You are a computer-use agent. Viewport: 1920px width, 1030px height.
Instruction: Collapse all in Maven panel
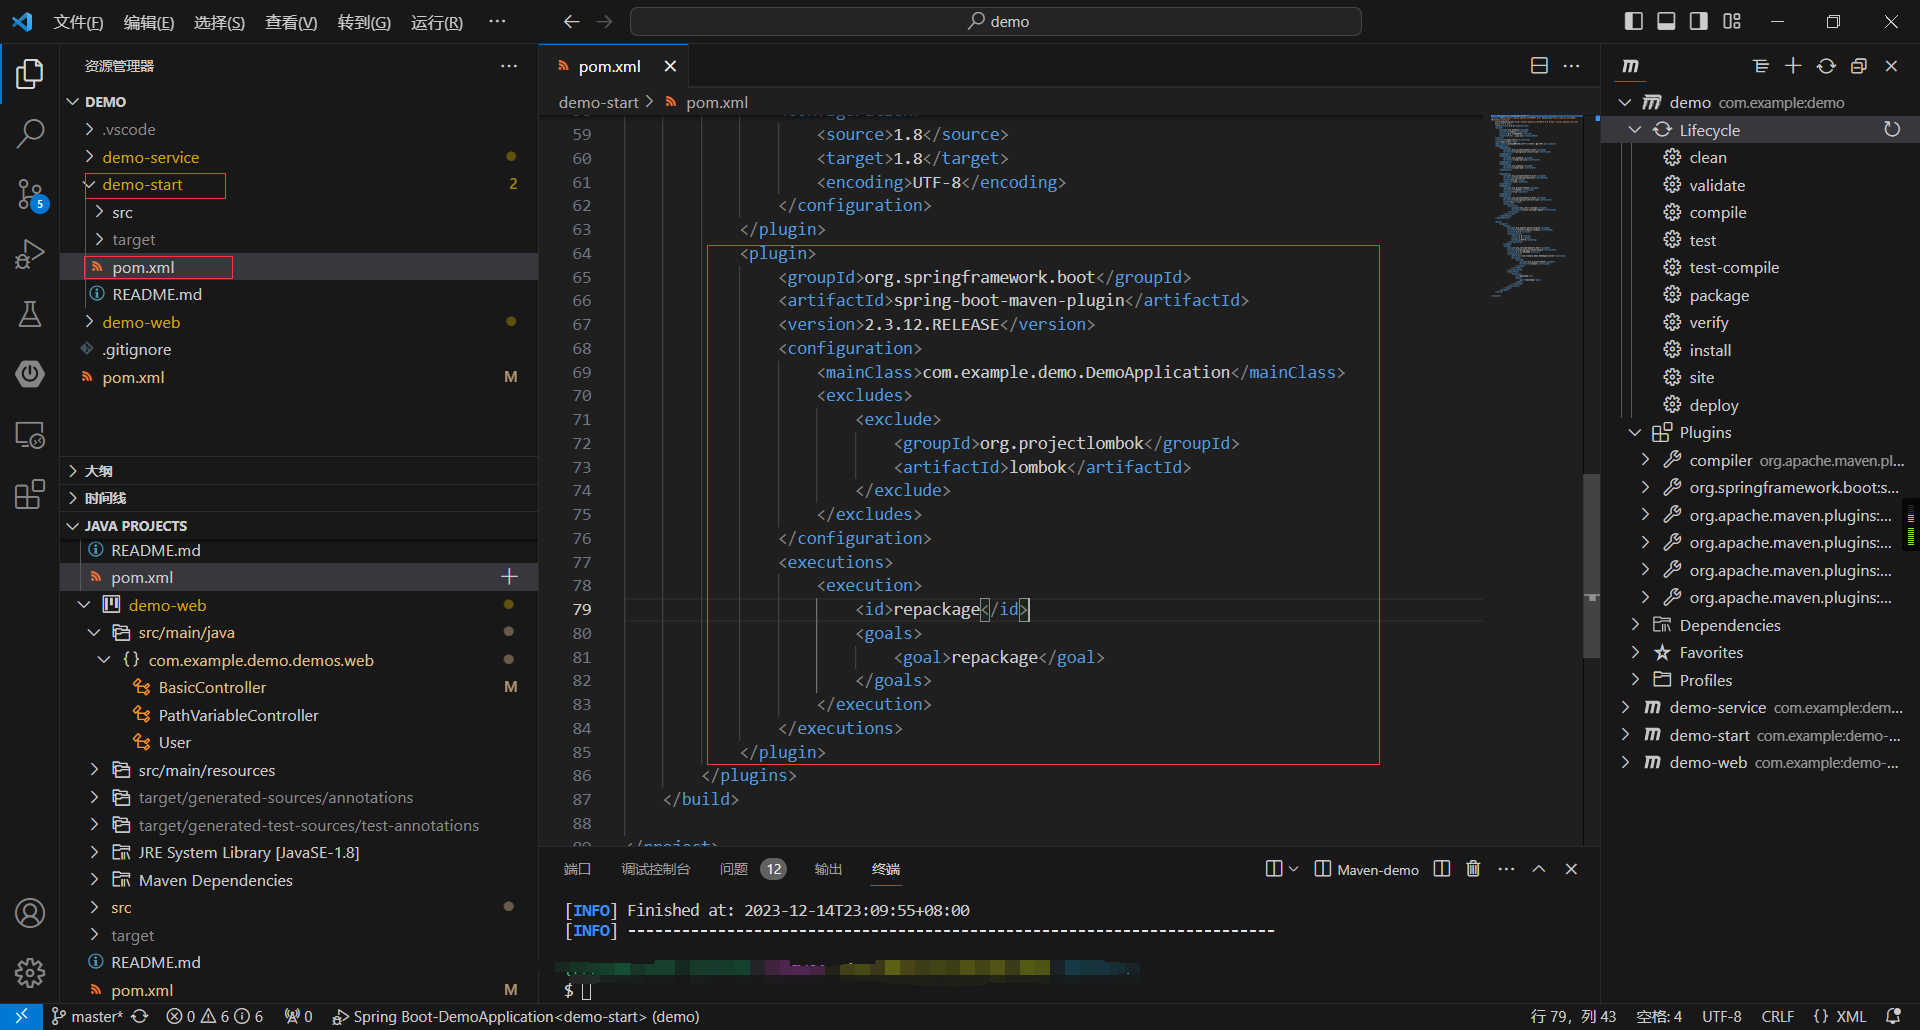tap(1859, 66)
